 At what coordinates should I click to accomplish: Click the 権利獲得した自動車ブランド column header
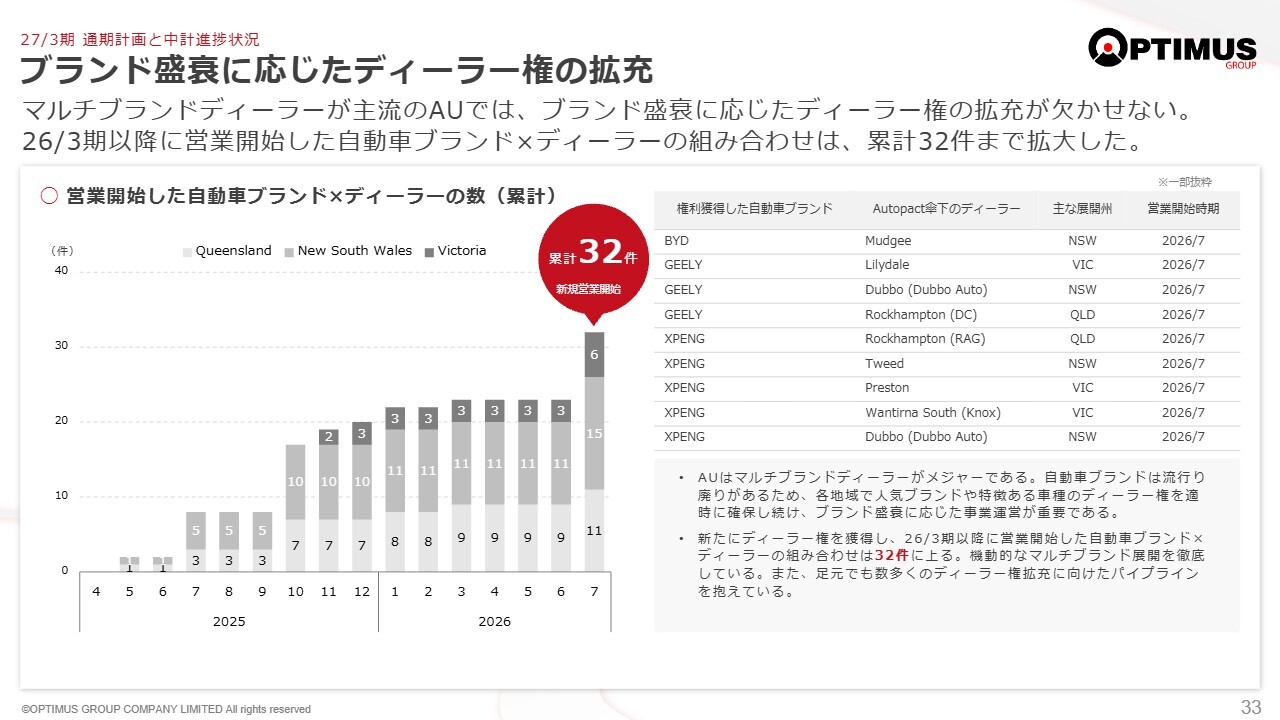coord(754,209)
